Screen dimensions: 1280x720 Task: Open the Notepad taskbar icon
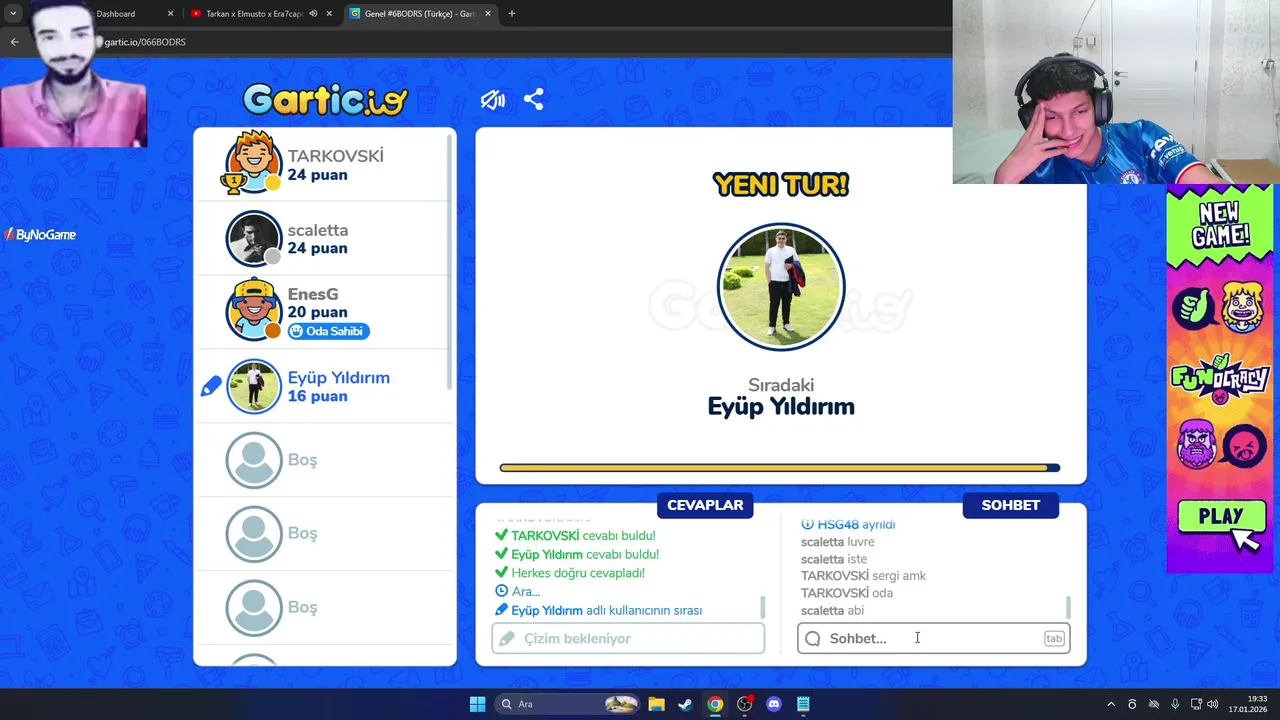pos(803,704)
